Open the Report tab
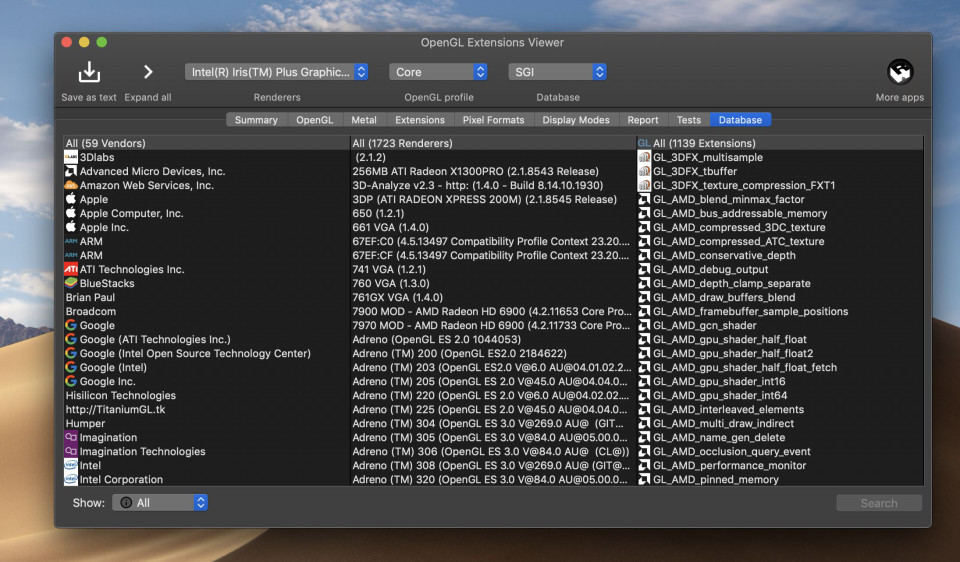The width and height of the screenshot is (960, 562). click(643, 120)
